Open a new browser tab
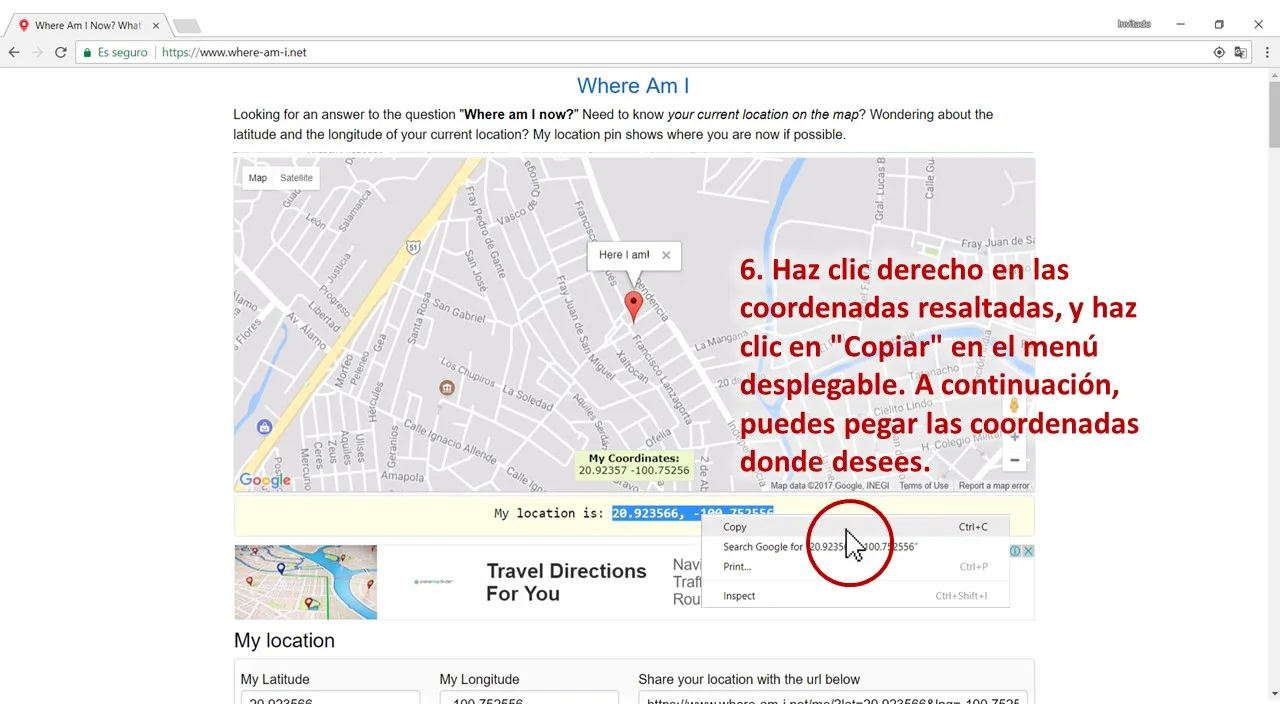The width and height of the screenshot is (1280, 720). 186,25
